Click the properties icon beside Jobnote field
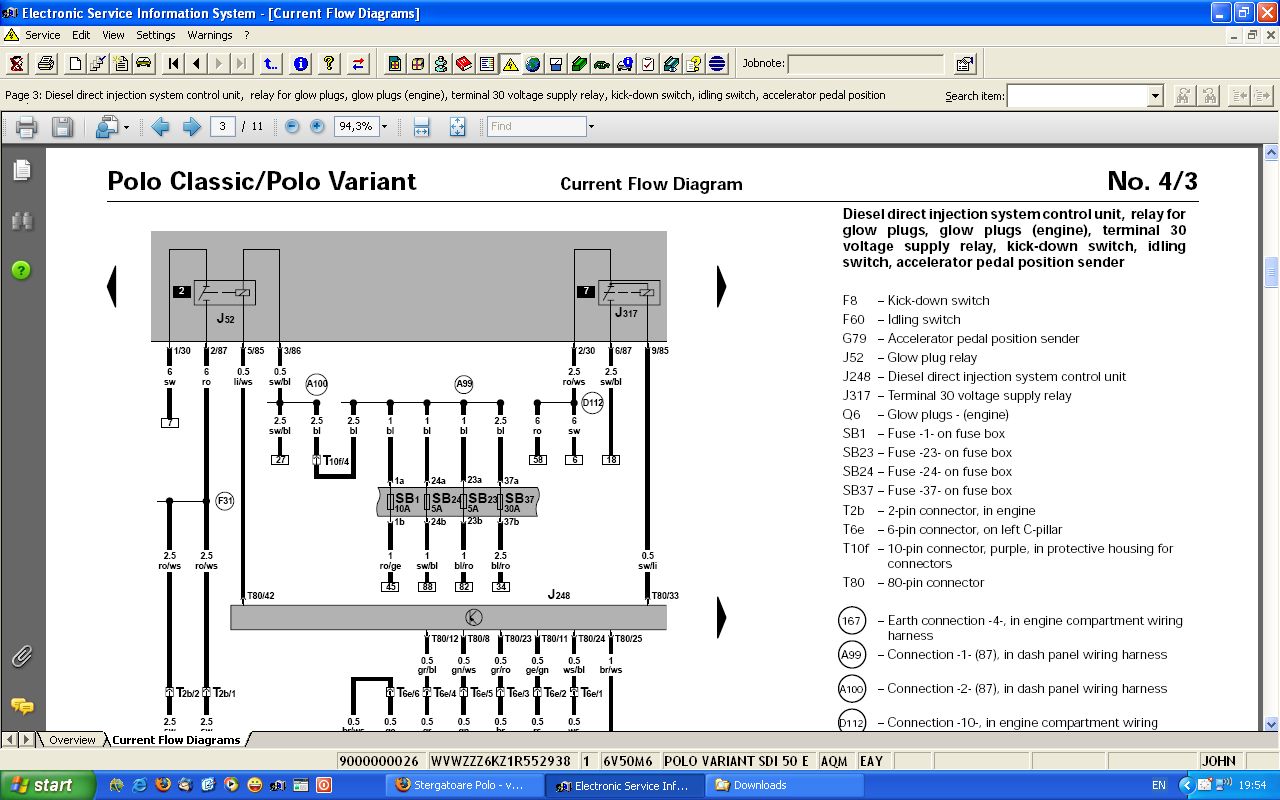This screenshot has width=1280, height=800. click(964, 64)
